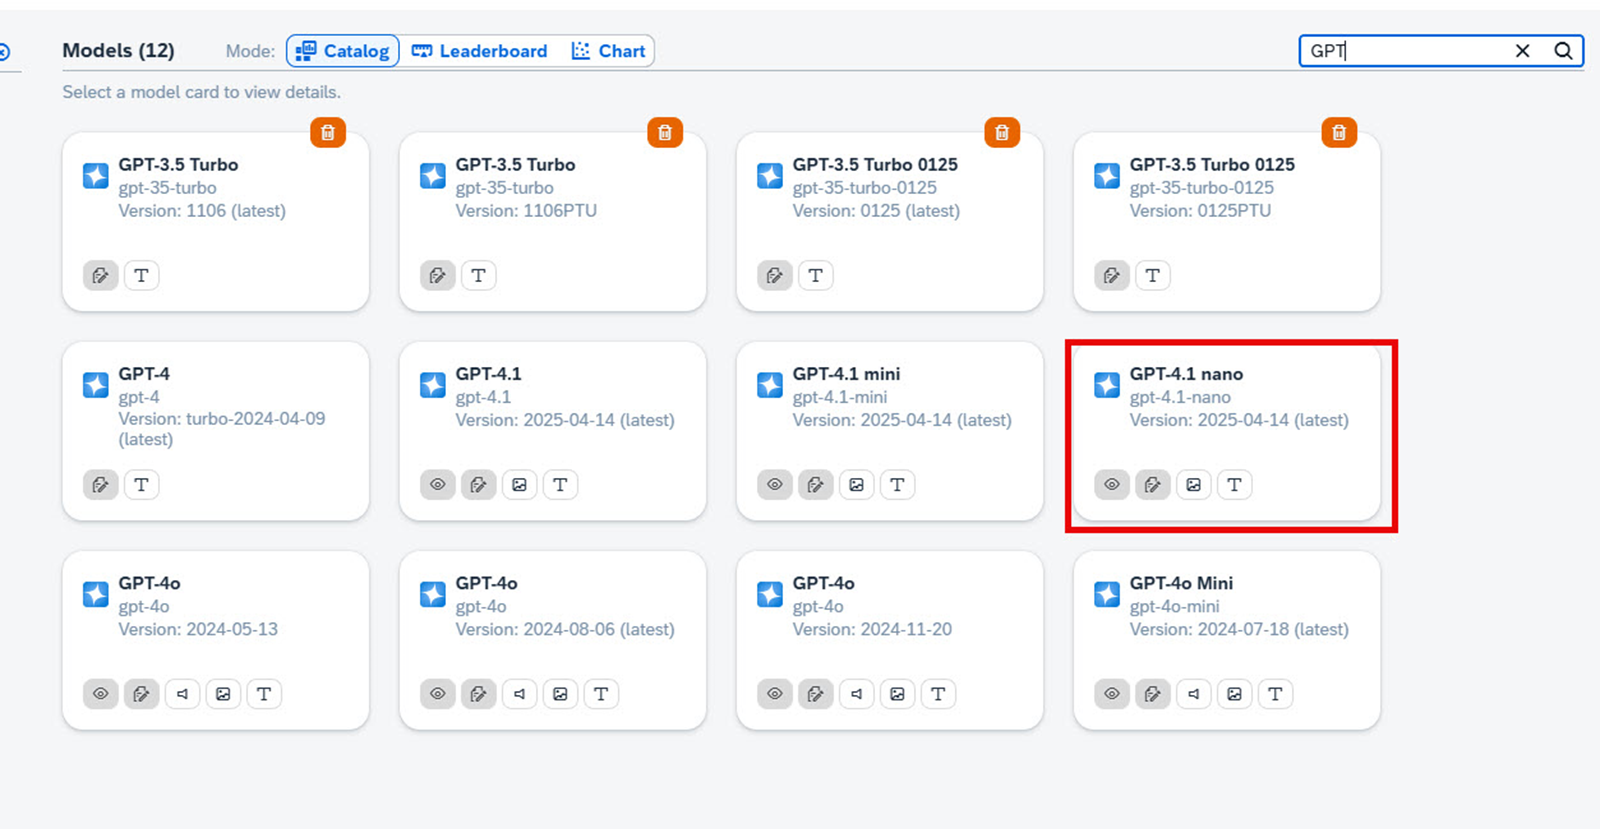Click the pencil icon on GPT-3.5 Turbo 1106 (latest)
The width and height of the screenshot is (1600, 839).
coord(100,276)
